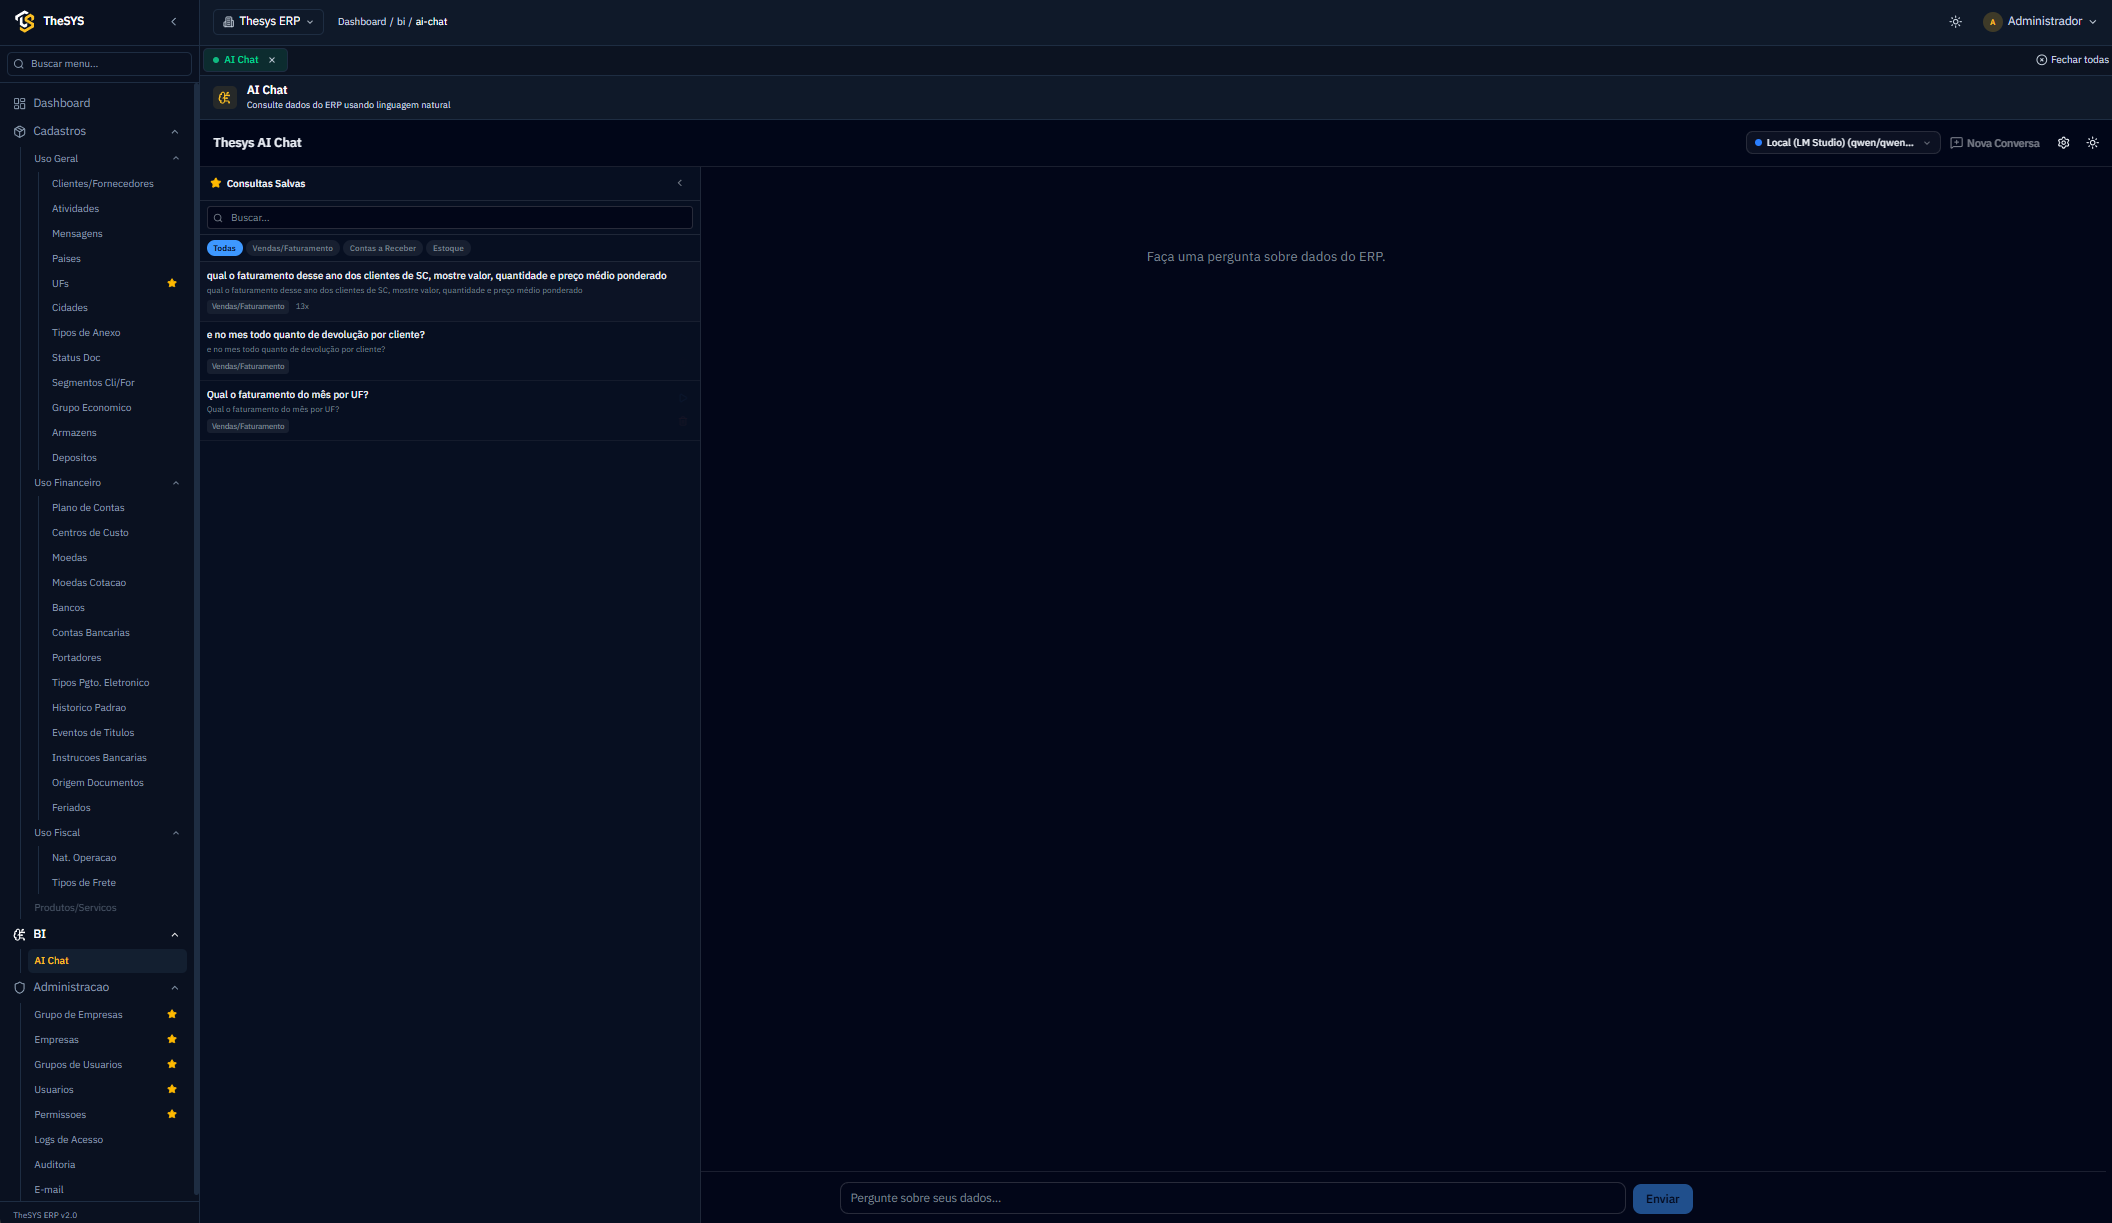
Task: Open the Local LM Studio model dropdown
Action: tap(1841, 142)
